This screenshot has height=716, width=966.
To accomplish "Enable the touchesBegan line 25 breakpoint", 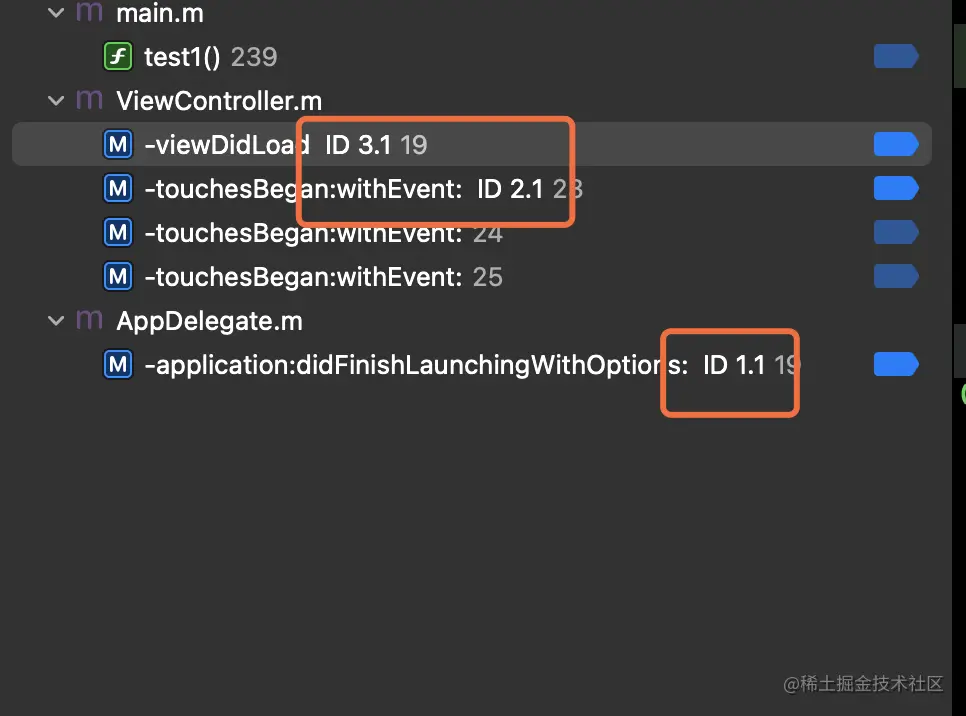I will (x=896, y=277).
